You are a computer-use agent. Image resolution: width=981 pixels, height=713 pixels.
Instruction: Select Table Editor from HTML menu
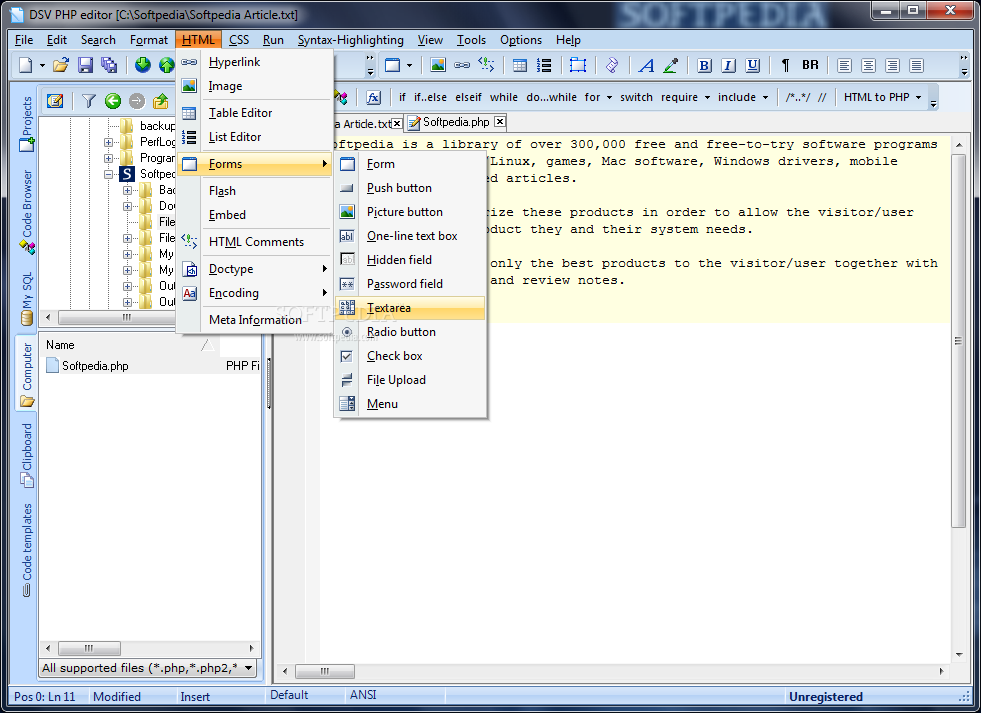point(255,113)
